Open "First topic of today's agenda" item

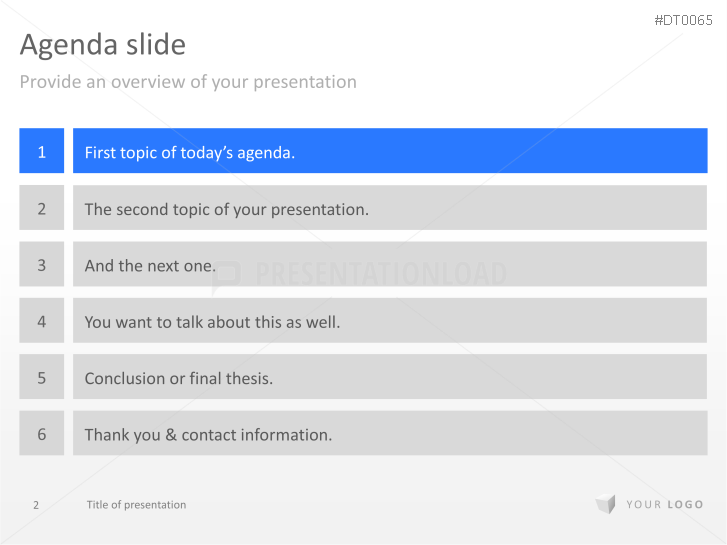click(390, 152)
